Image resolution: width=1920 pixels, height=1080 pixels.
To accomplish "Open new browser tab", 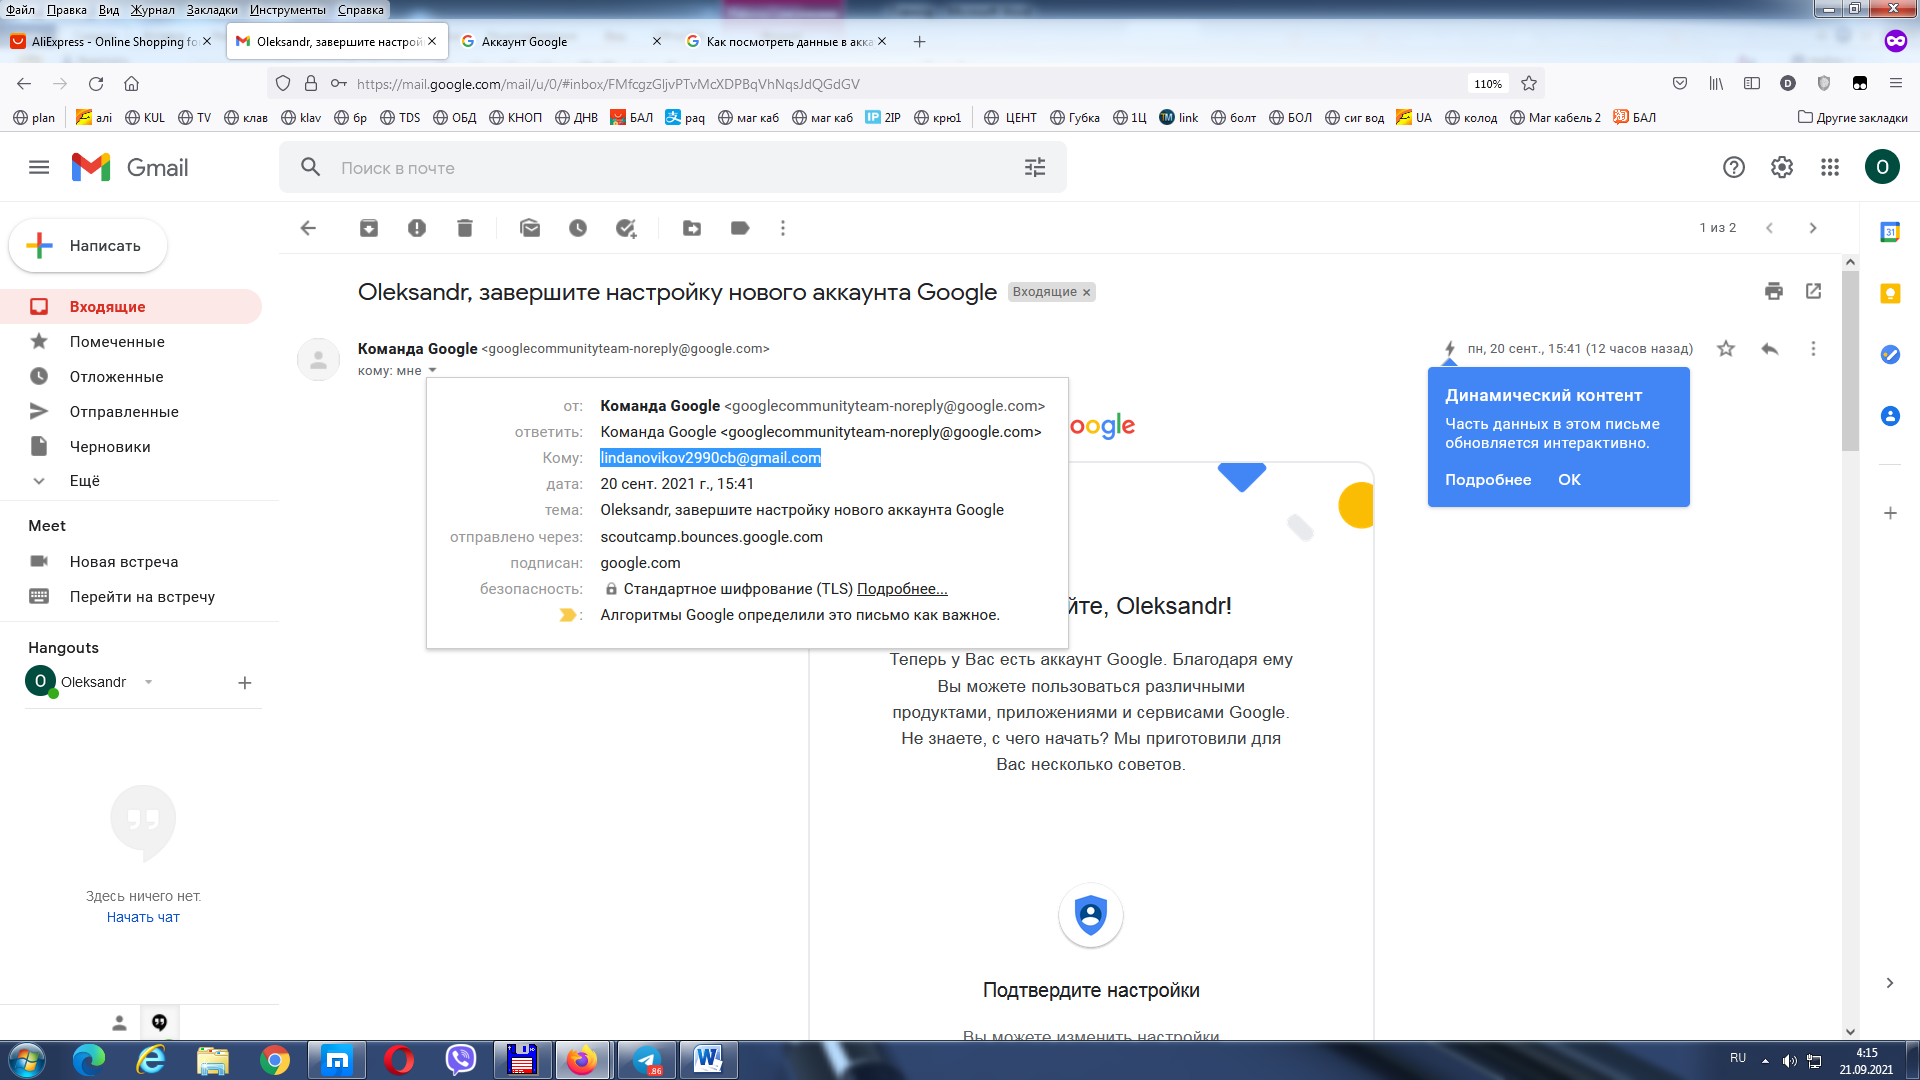I will click(x=920, y=41).
